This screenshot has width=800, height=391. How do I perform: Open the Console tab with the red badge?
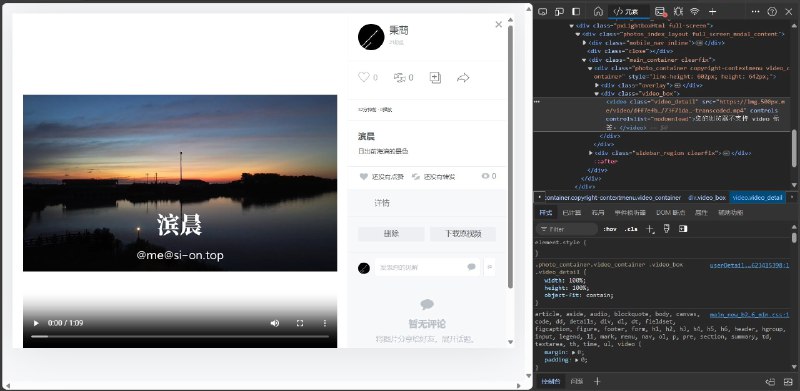point(661,11)
